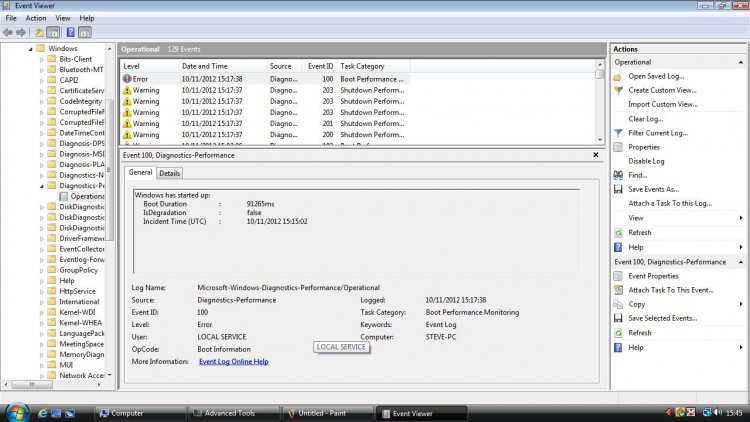750x422 pixels.
Task: Sort events by Level column header
Action: pyautogui.click(x=149, y=66)
